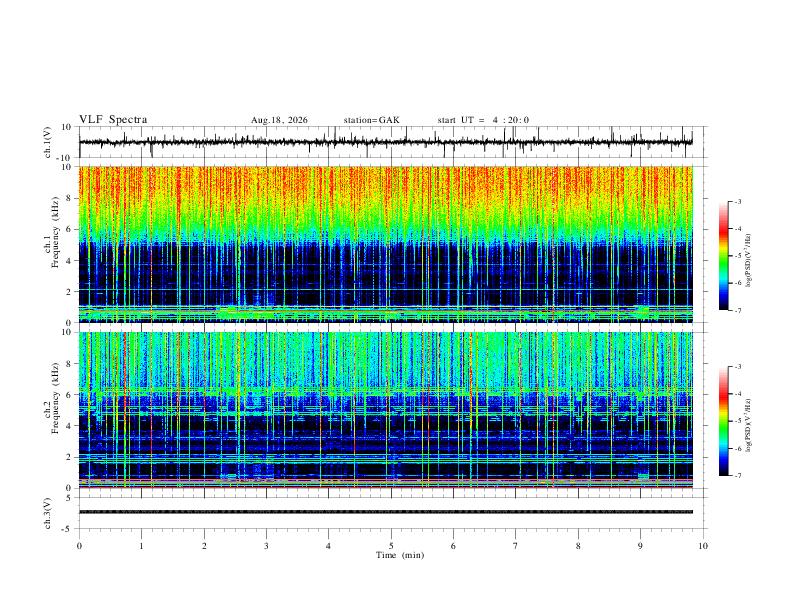Click the lower PSD color scale bar
This screenshot has height=612, width=792.
pyautogui.click(x=724, y=421)
